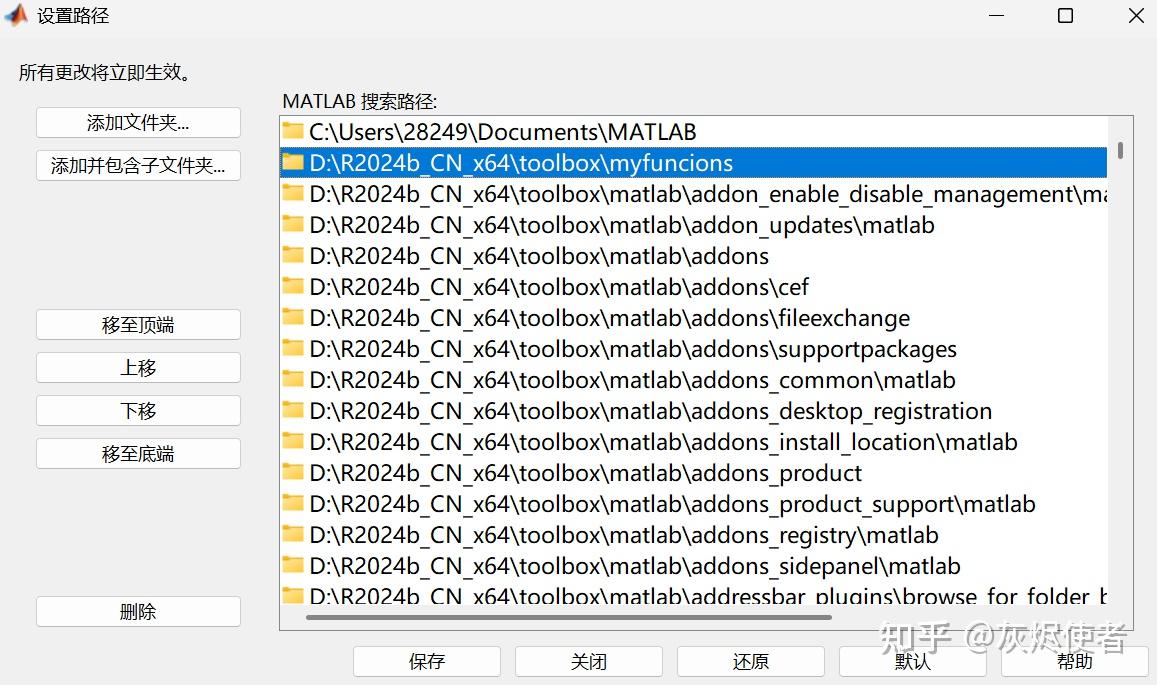
Task: Click 添加并包含子文件夹 to add subfolders
Action: coord(137,165)
